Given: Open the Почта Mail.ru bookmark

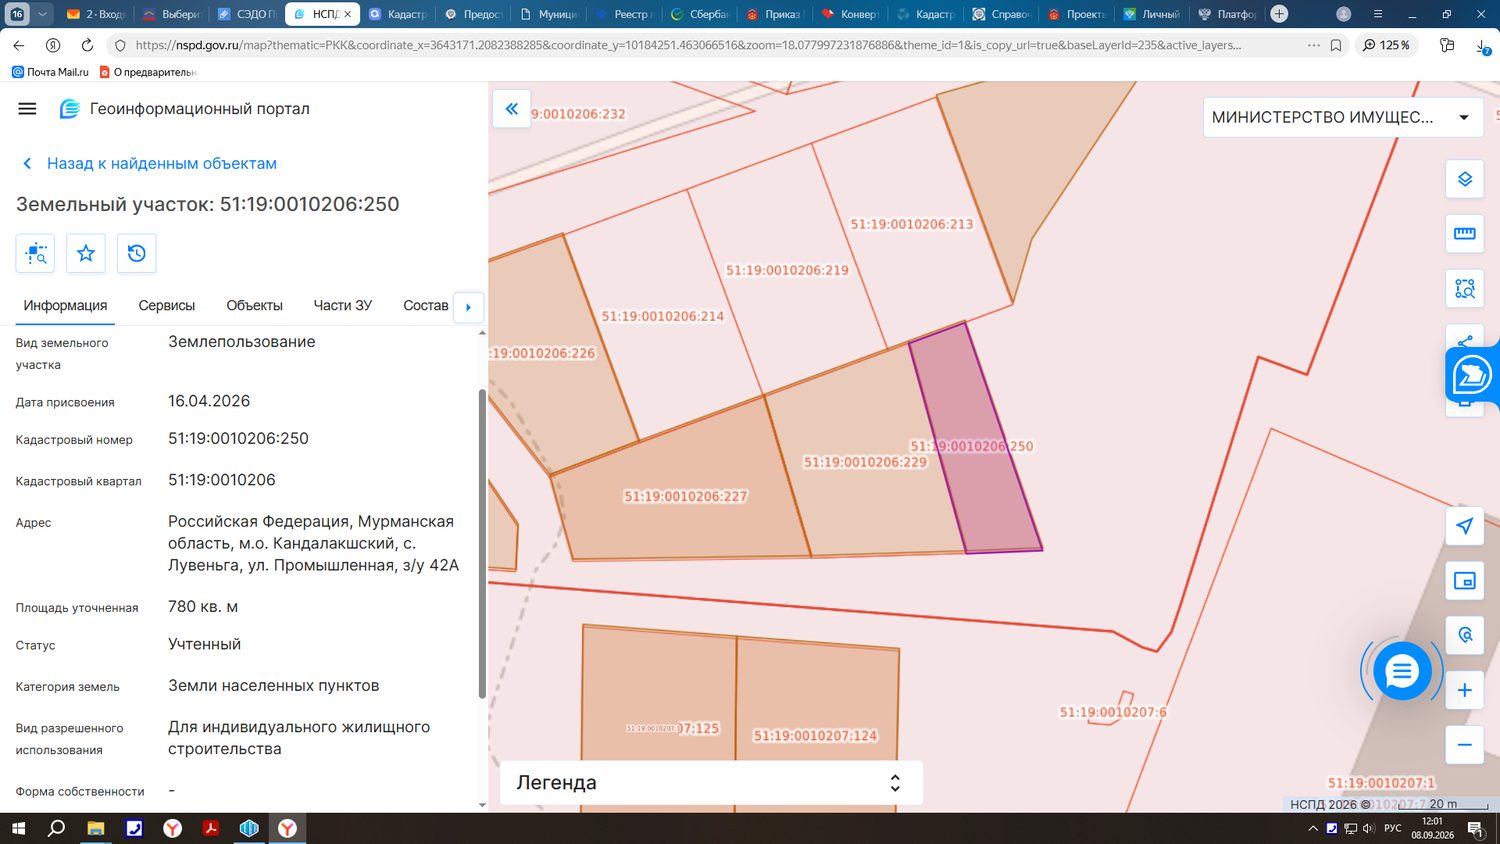Looking at the screenshot, I should pyautogui.click(x=50, y=72).
